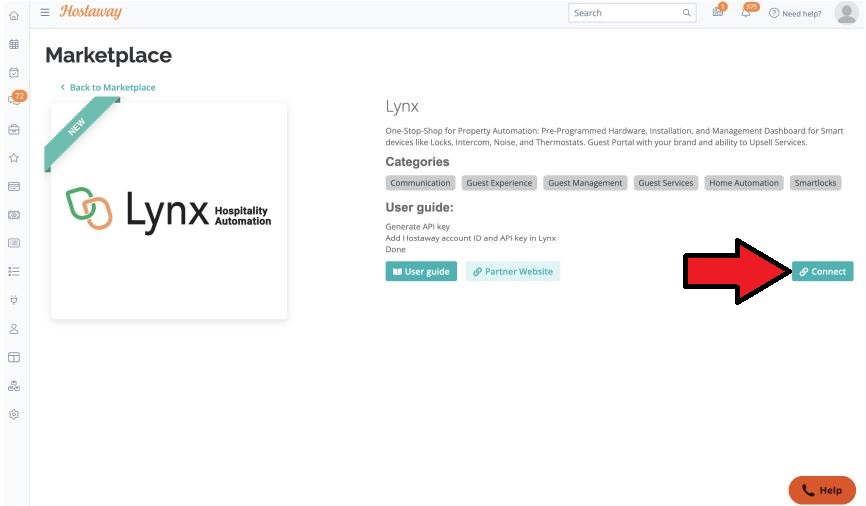Select the Guest Management category tag

(585, 183)
